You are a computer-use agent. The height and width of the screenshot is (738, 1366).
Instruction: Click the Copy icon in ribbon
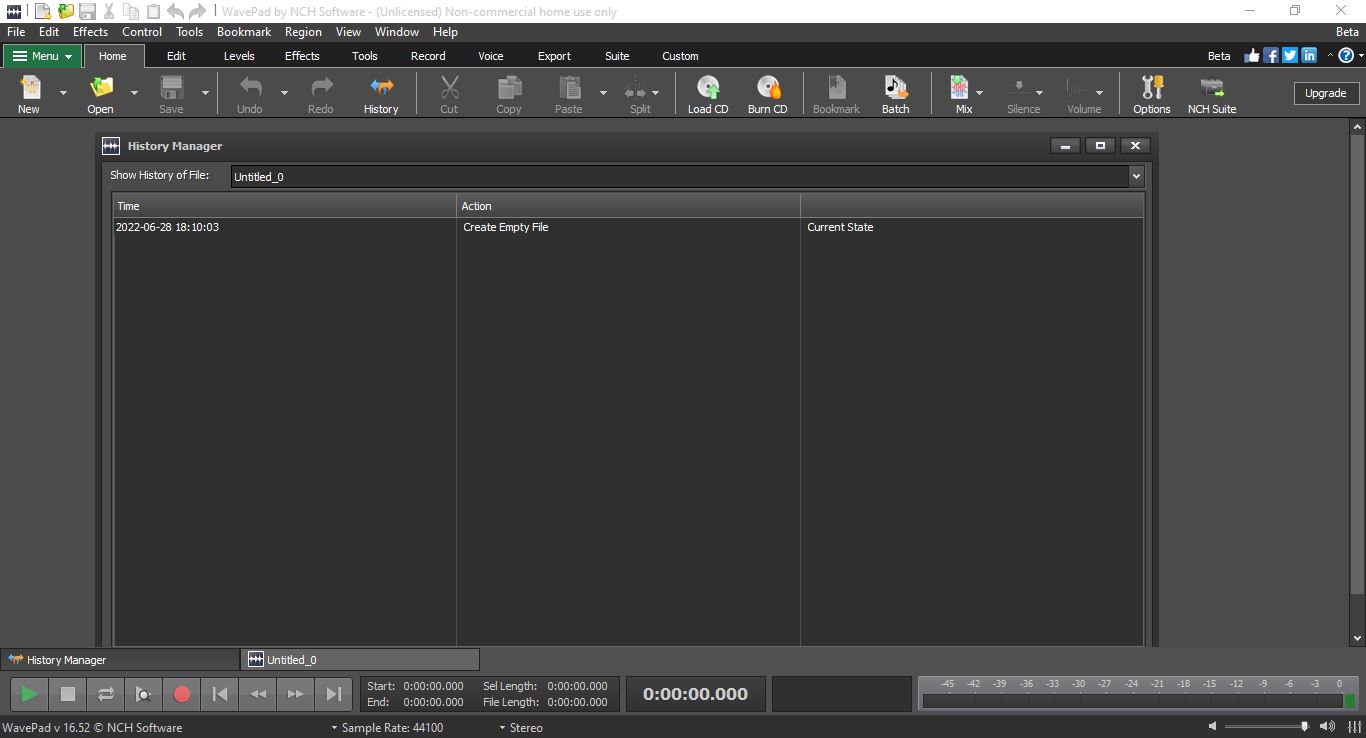coord(509,94)
